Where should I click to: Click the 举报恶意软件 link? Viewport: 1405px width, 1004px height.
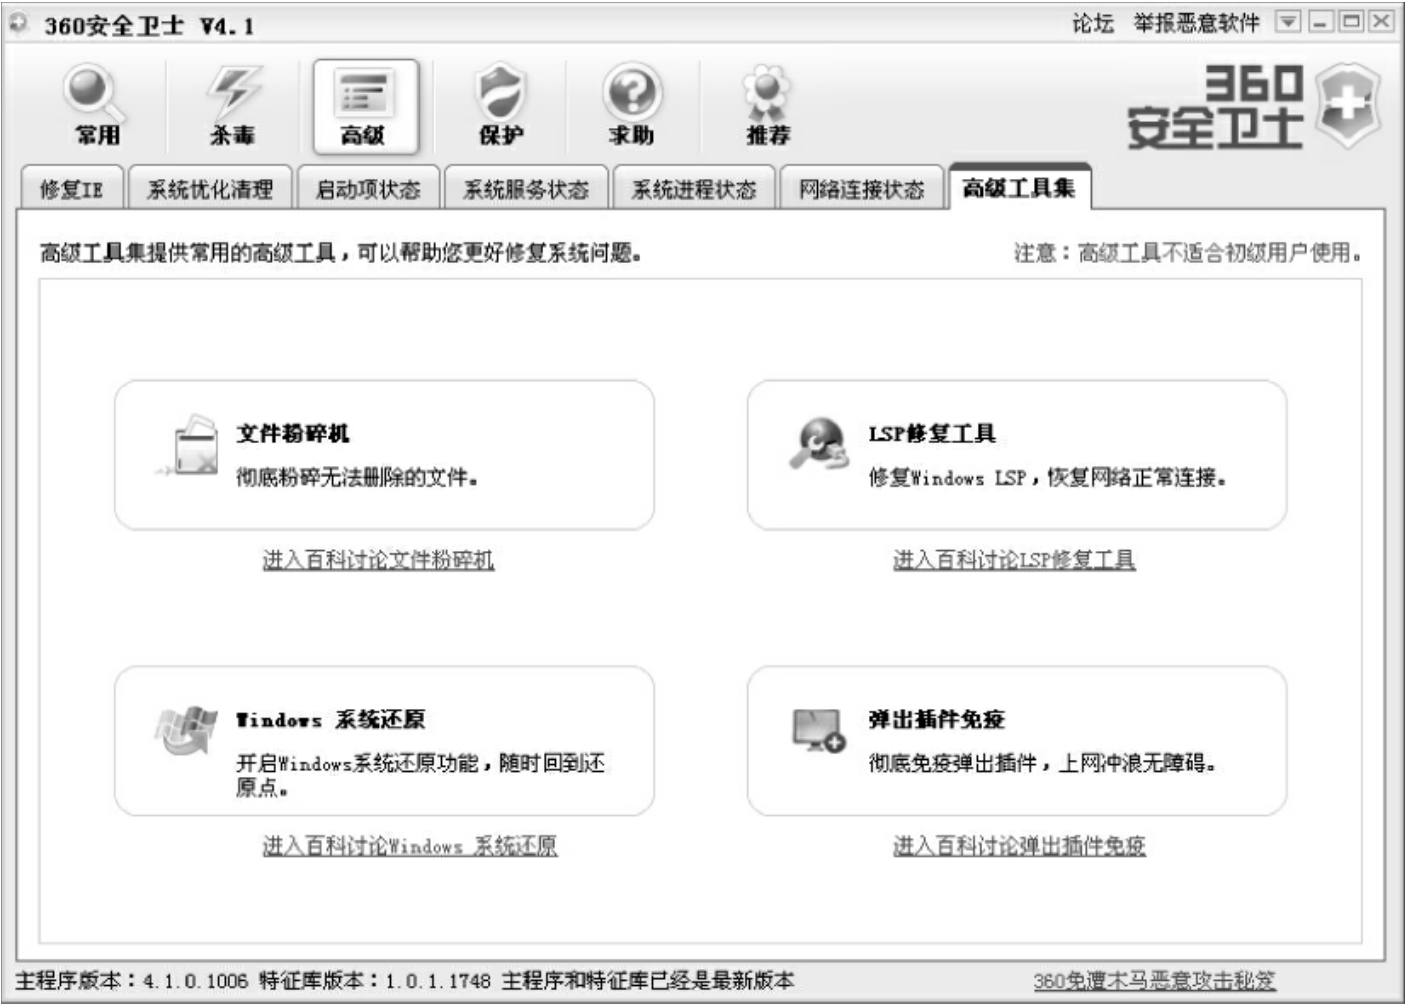click(1196, 23)
